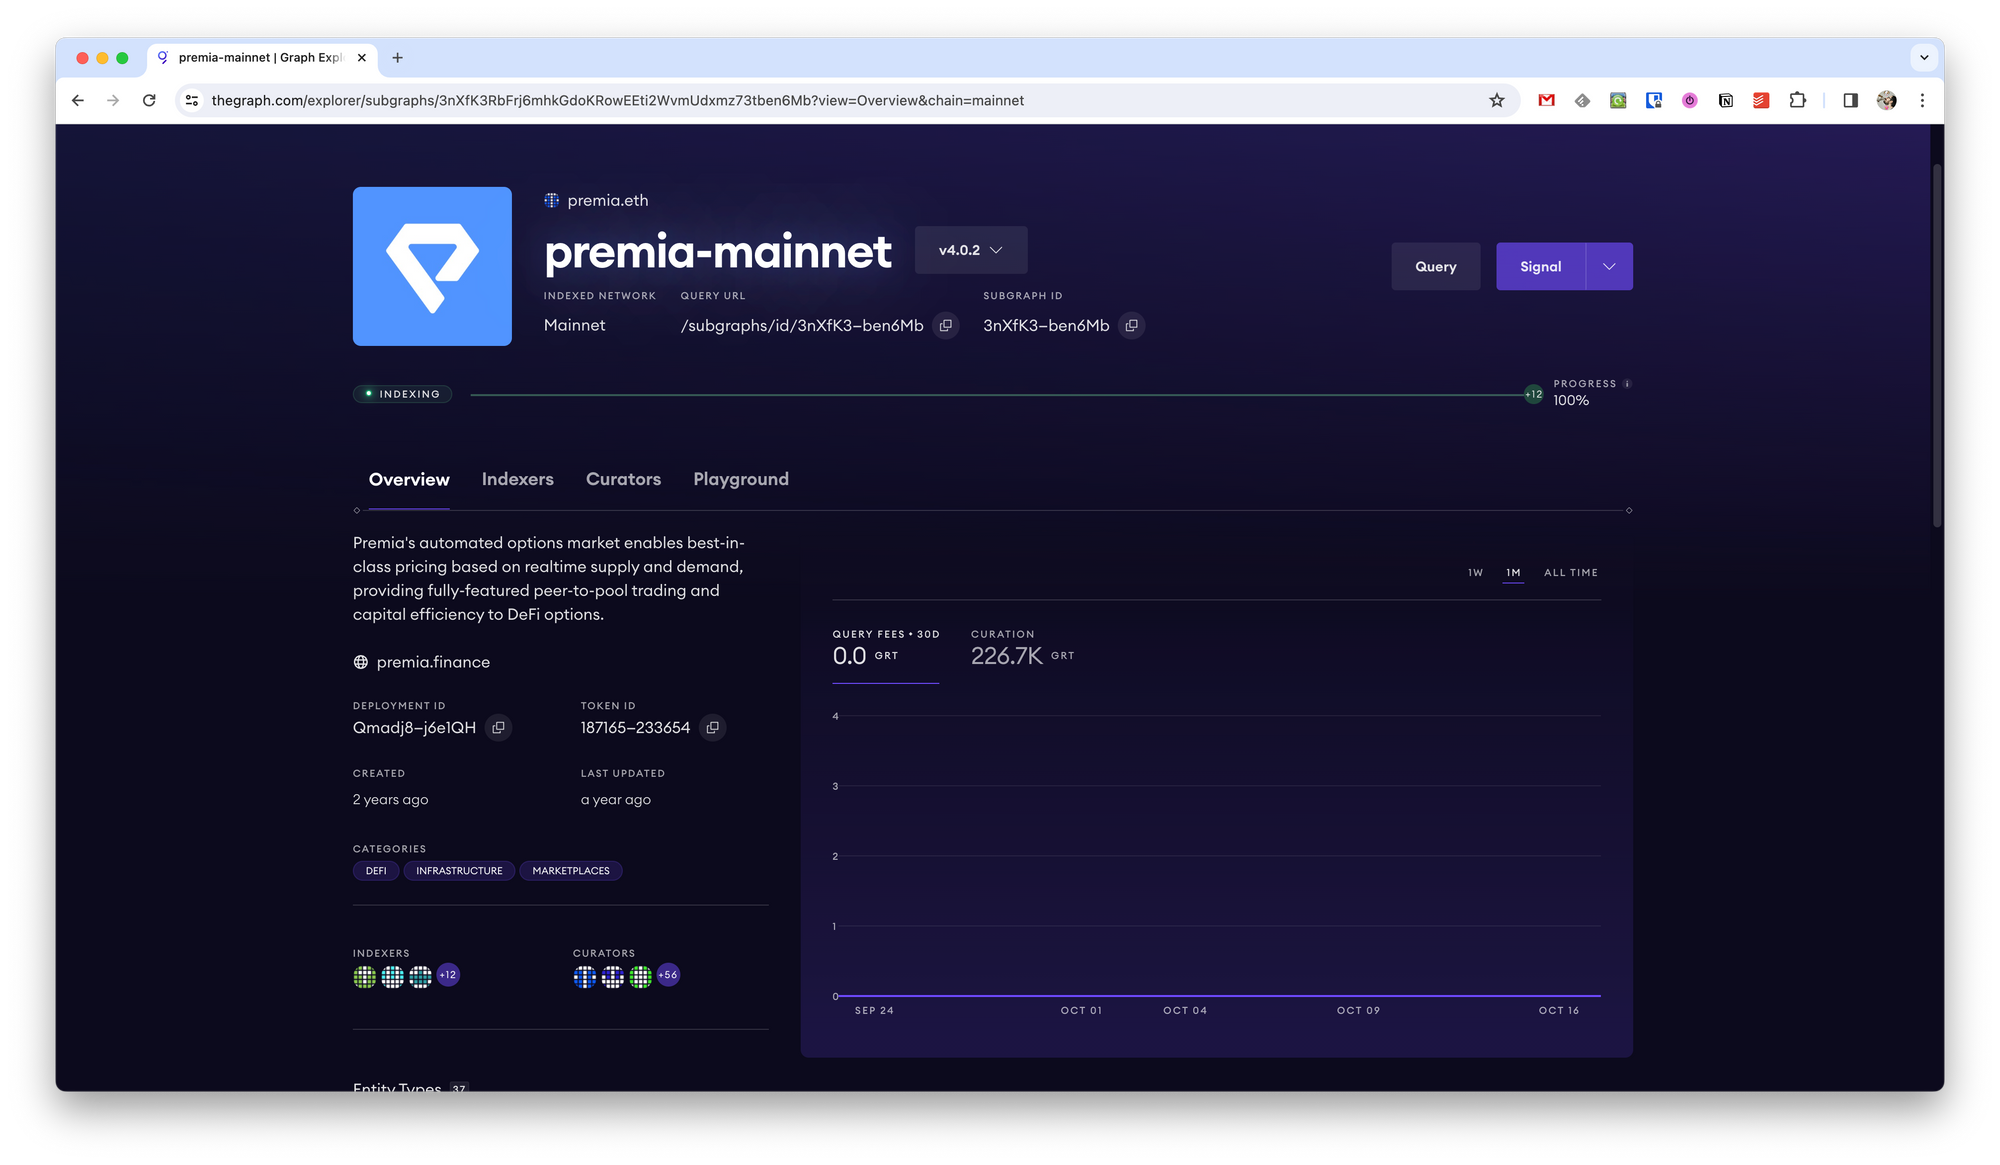This screenshot has height=1165, width=2000.
Task: Open Chrome side panel icon
Action: (x=1850, y=100)
